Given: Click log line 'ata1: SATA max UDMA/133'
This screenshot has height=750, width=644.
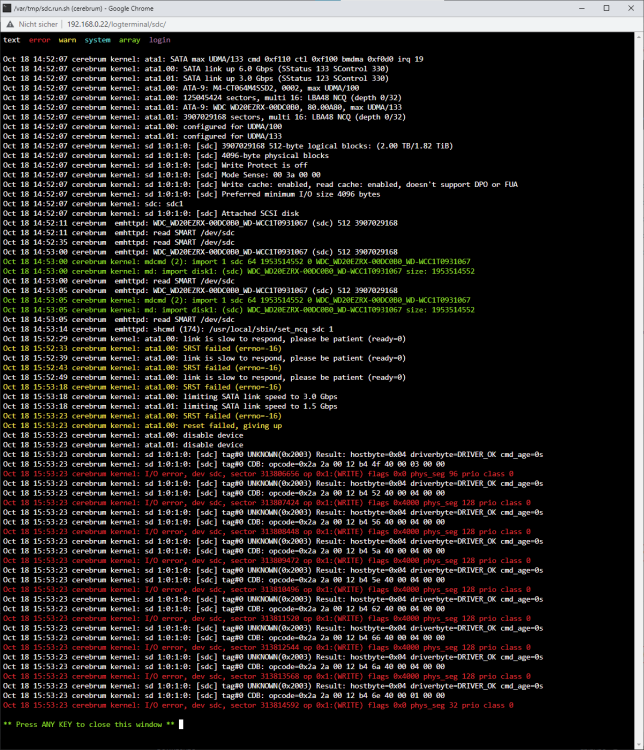Looking at the screenshot, I should click(213, 59).
